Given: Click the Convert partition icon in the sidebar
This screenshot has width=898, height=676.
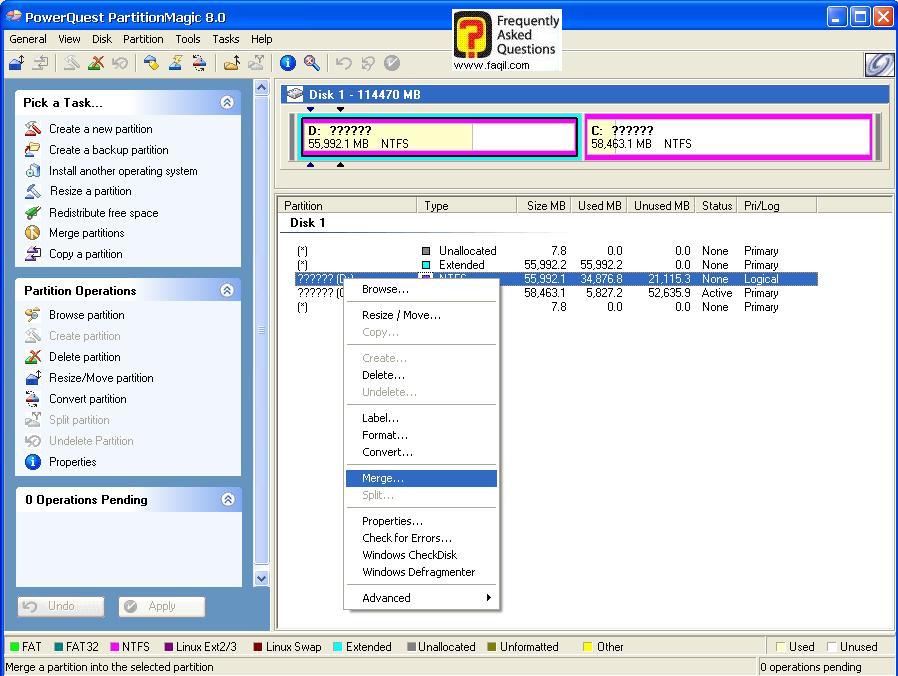Looking at the screenshot, I should pos(33,399).
